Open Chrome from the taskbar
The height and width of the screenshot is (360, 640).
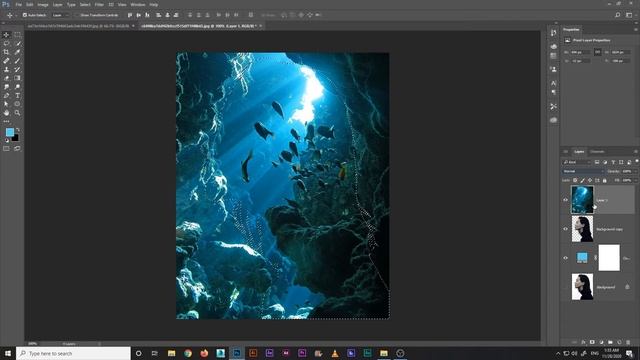[188, 353]
